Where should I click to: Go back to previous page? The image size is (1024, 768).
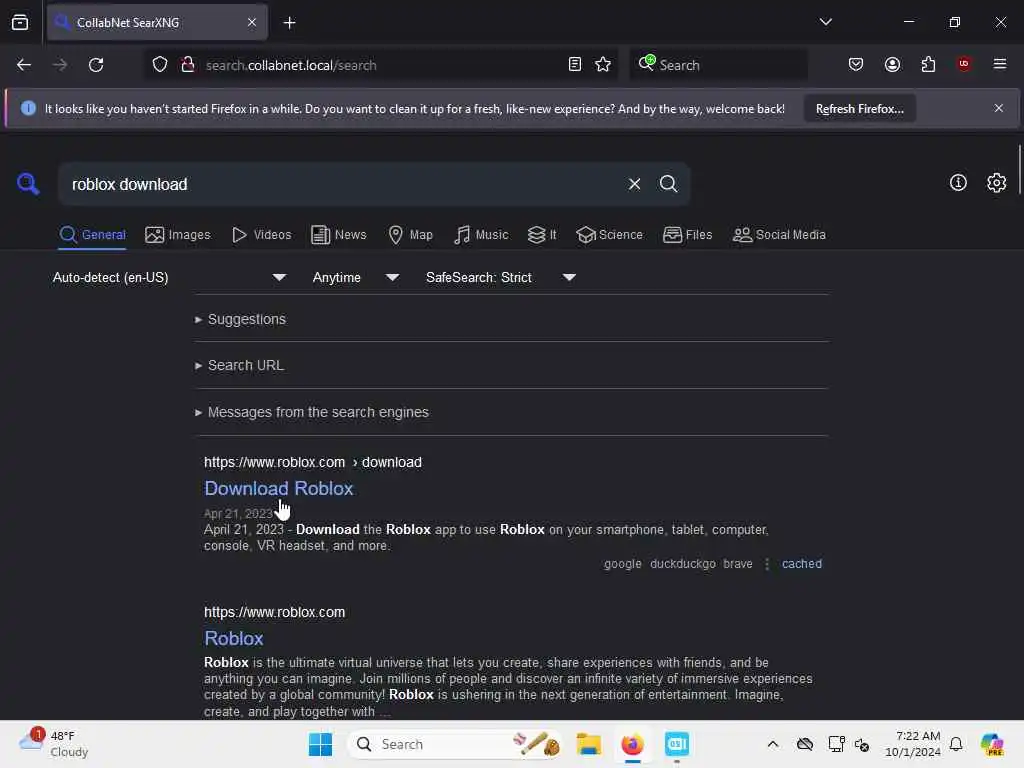[24, 65]
